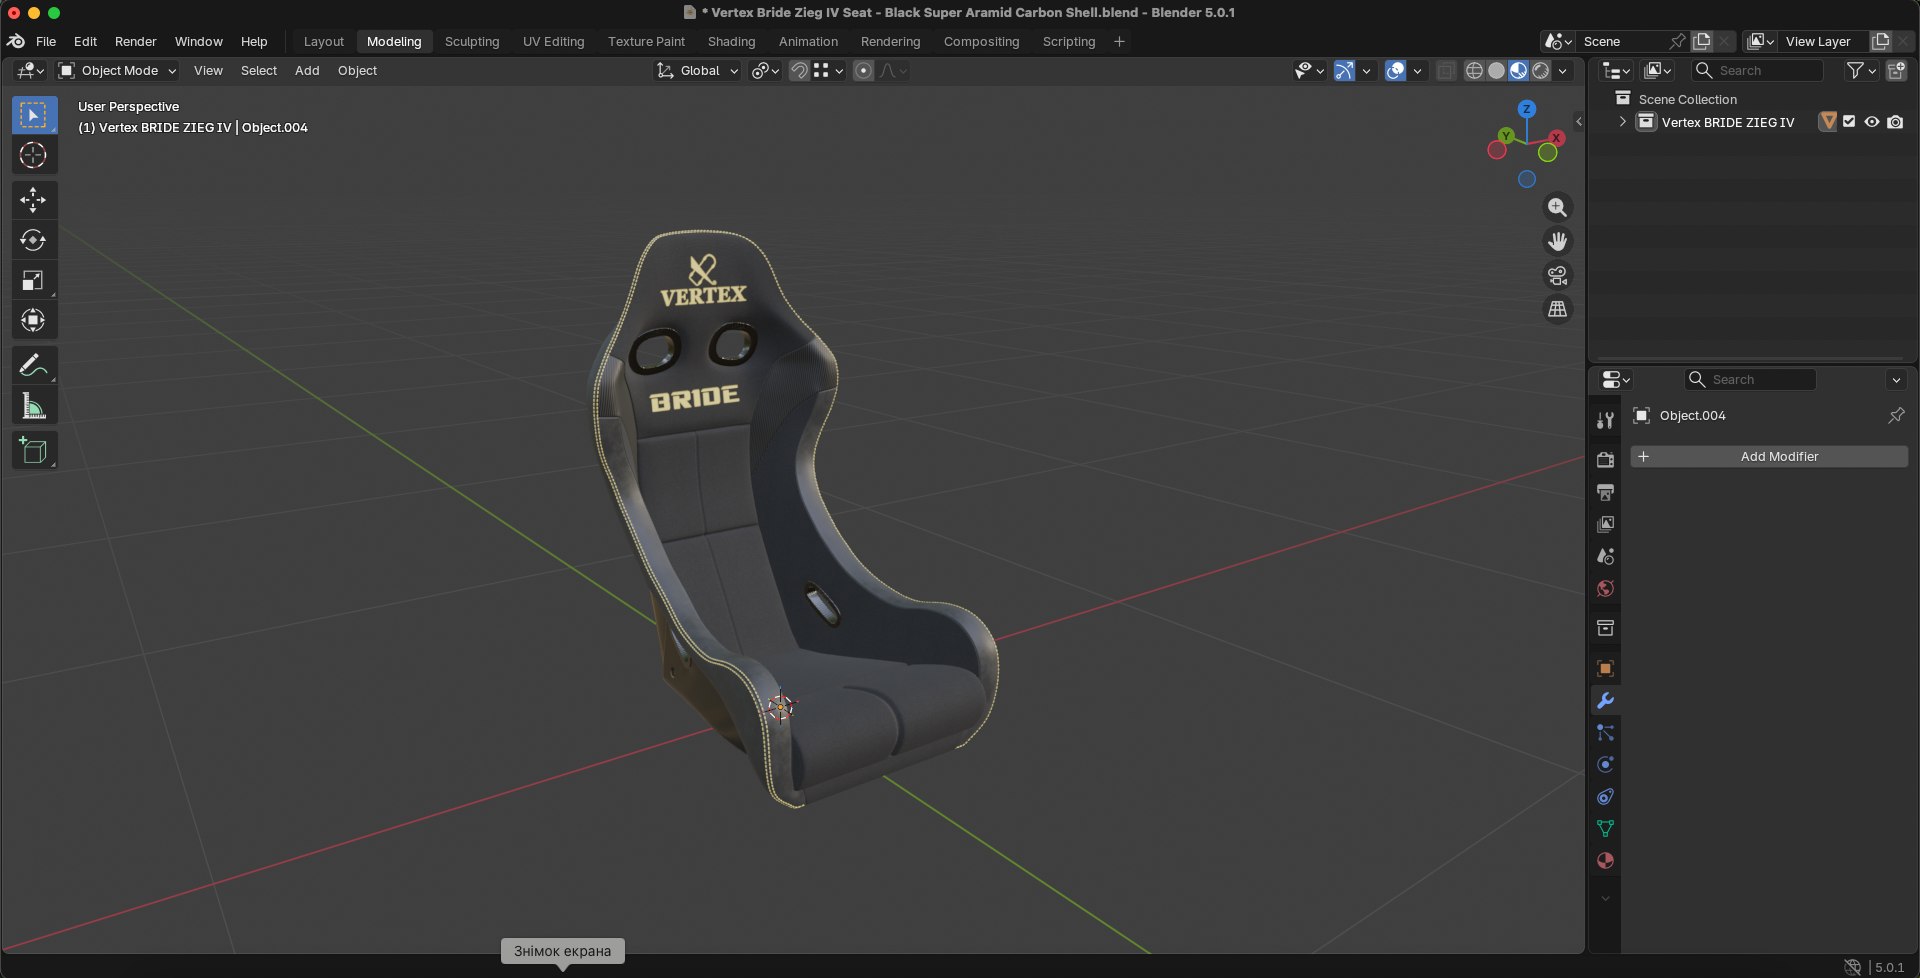Open the Object Mode dropdown
The image size is (1920, 978).
tap(118, 70)
